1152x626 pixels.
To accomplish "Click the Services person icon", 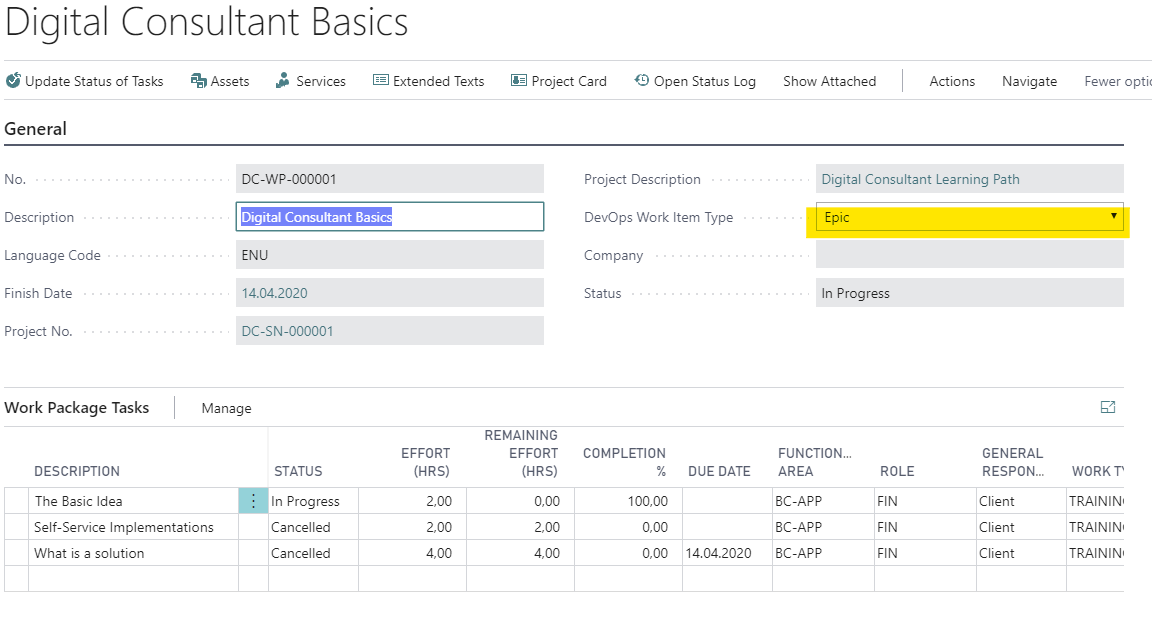I will 283,81.
